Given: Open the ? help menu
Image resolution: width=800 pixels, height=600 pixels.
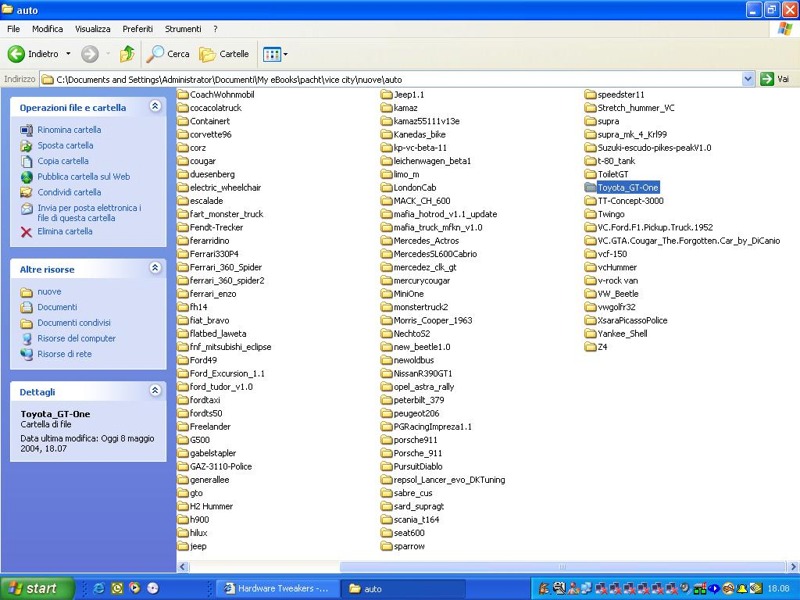Looking at the screenshot, I should [x=215, y=29].
